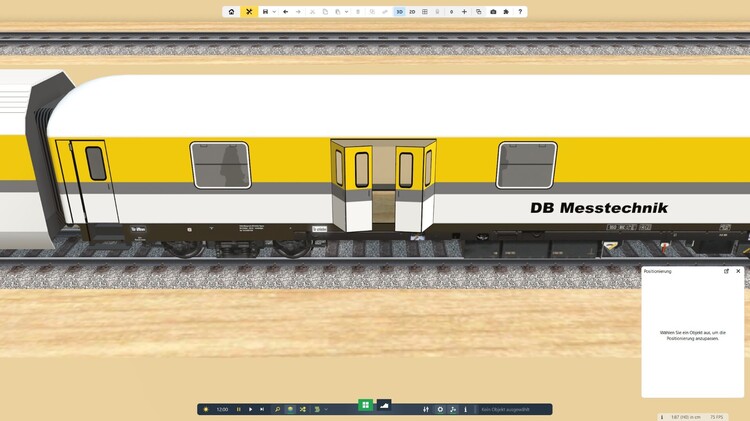Click the 12:00 time display
The height and width of the screenshot is (421, 750).
[x=222, y=410]
